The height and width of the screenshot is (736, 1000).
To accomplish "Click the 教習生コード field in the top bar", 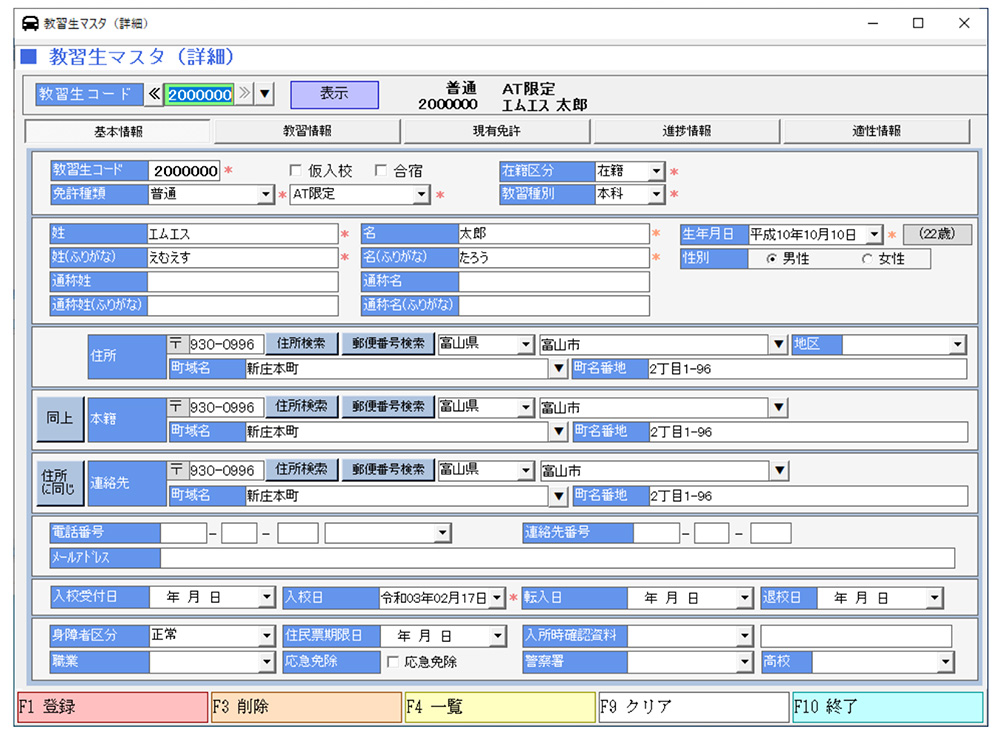I will click(x=199, y=94).
